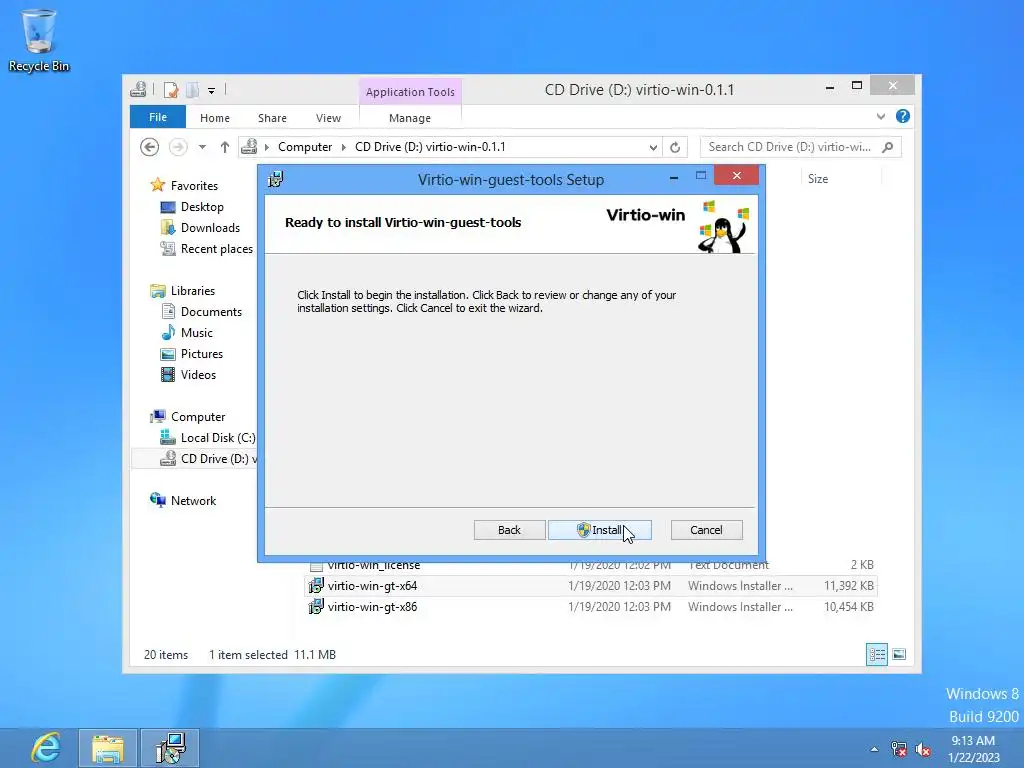This screenshot has height=768, width=1024.
Task: Open Desktop in the navigation pane
Action: pos(202,207)
